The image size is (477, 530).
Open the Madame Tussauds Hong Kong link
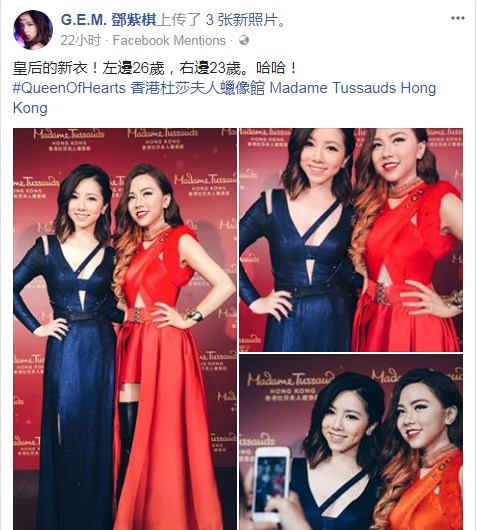coord(224,98)
